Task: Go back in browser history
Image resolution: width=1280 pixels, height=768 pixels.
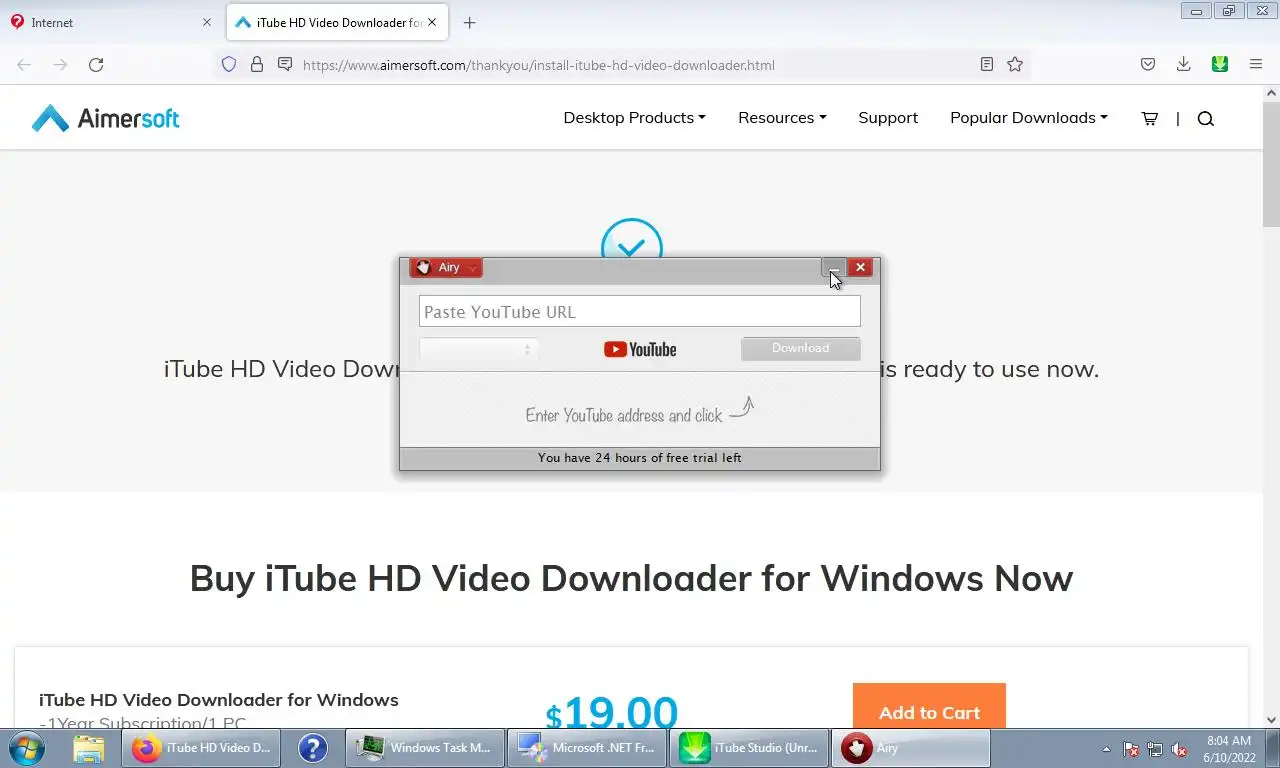Action: pos(24,65)
